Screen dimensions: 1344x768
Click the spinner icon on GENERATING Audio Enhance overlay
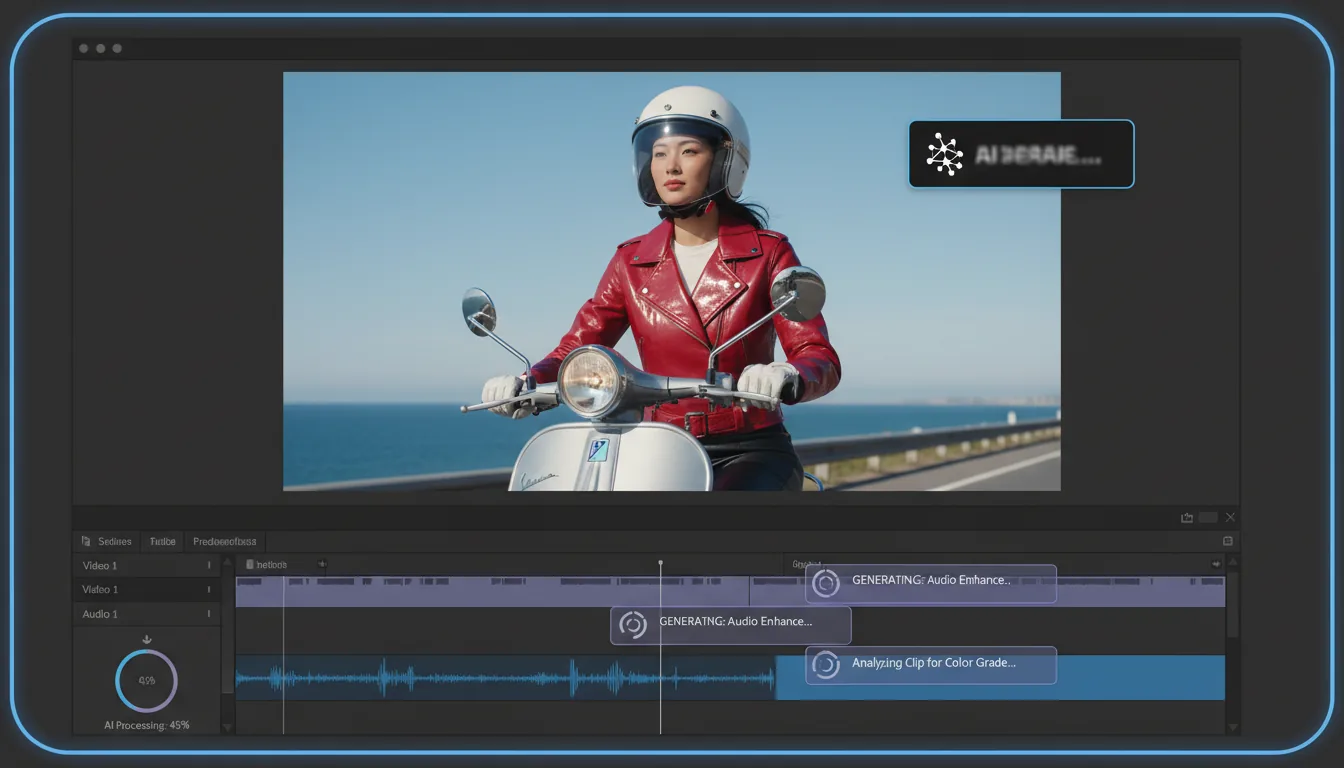click(x=828, y=583)
